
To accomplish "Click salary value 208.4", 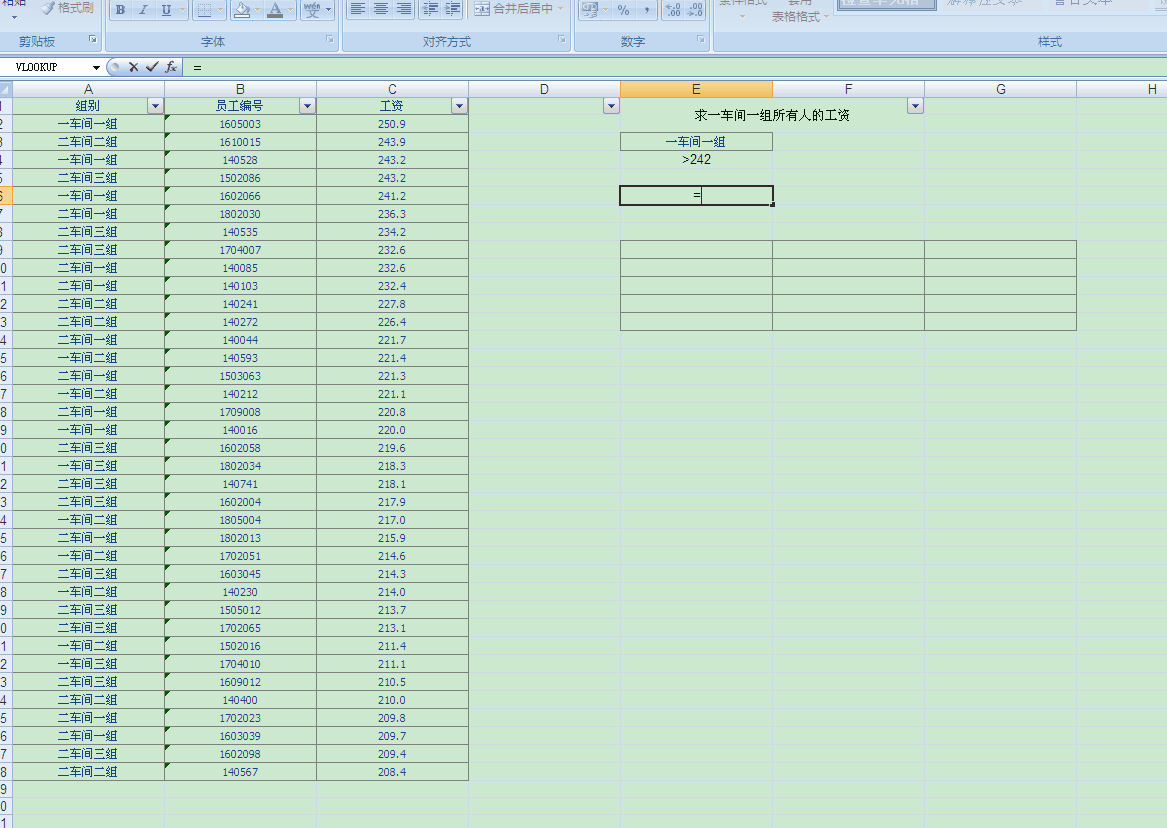I will tap(392, 772).
